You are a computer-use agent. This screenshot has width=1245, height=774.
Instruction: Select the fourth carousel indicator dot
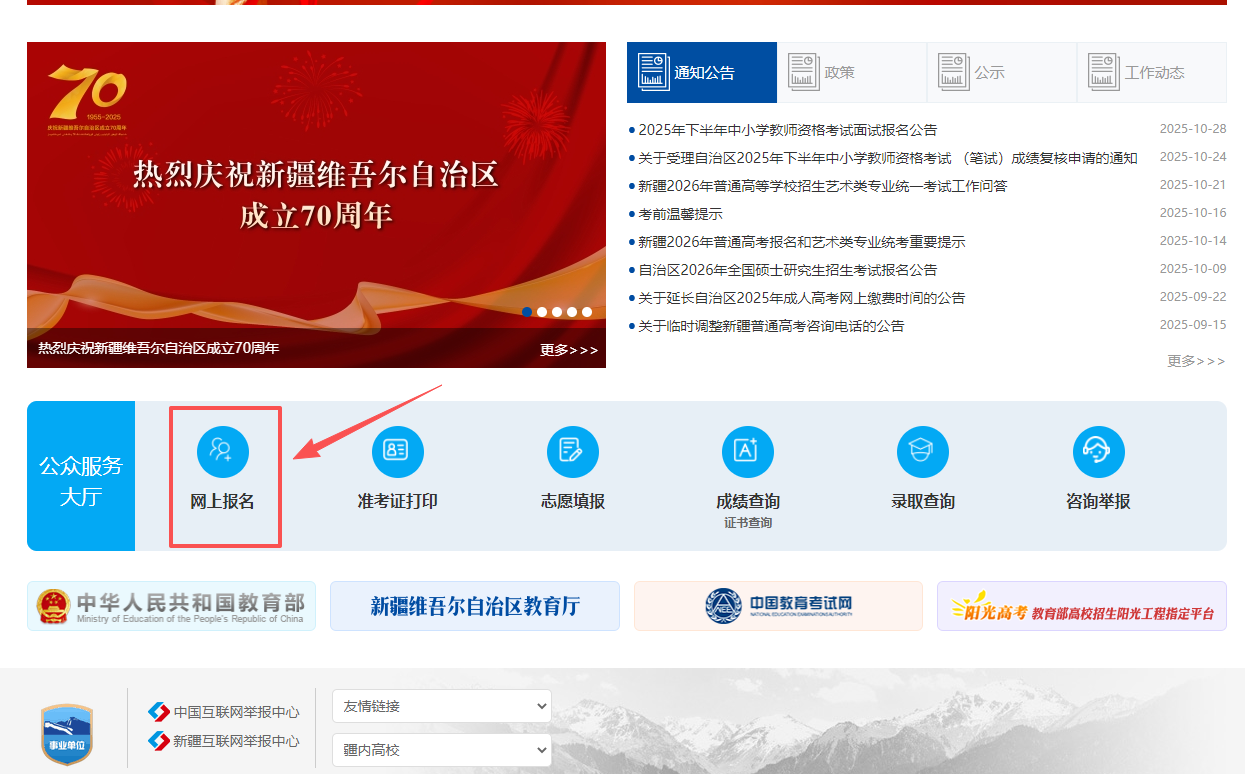[x=572, y=311]
